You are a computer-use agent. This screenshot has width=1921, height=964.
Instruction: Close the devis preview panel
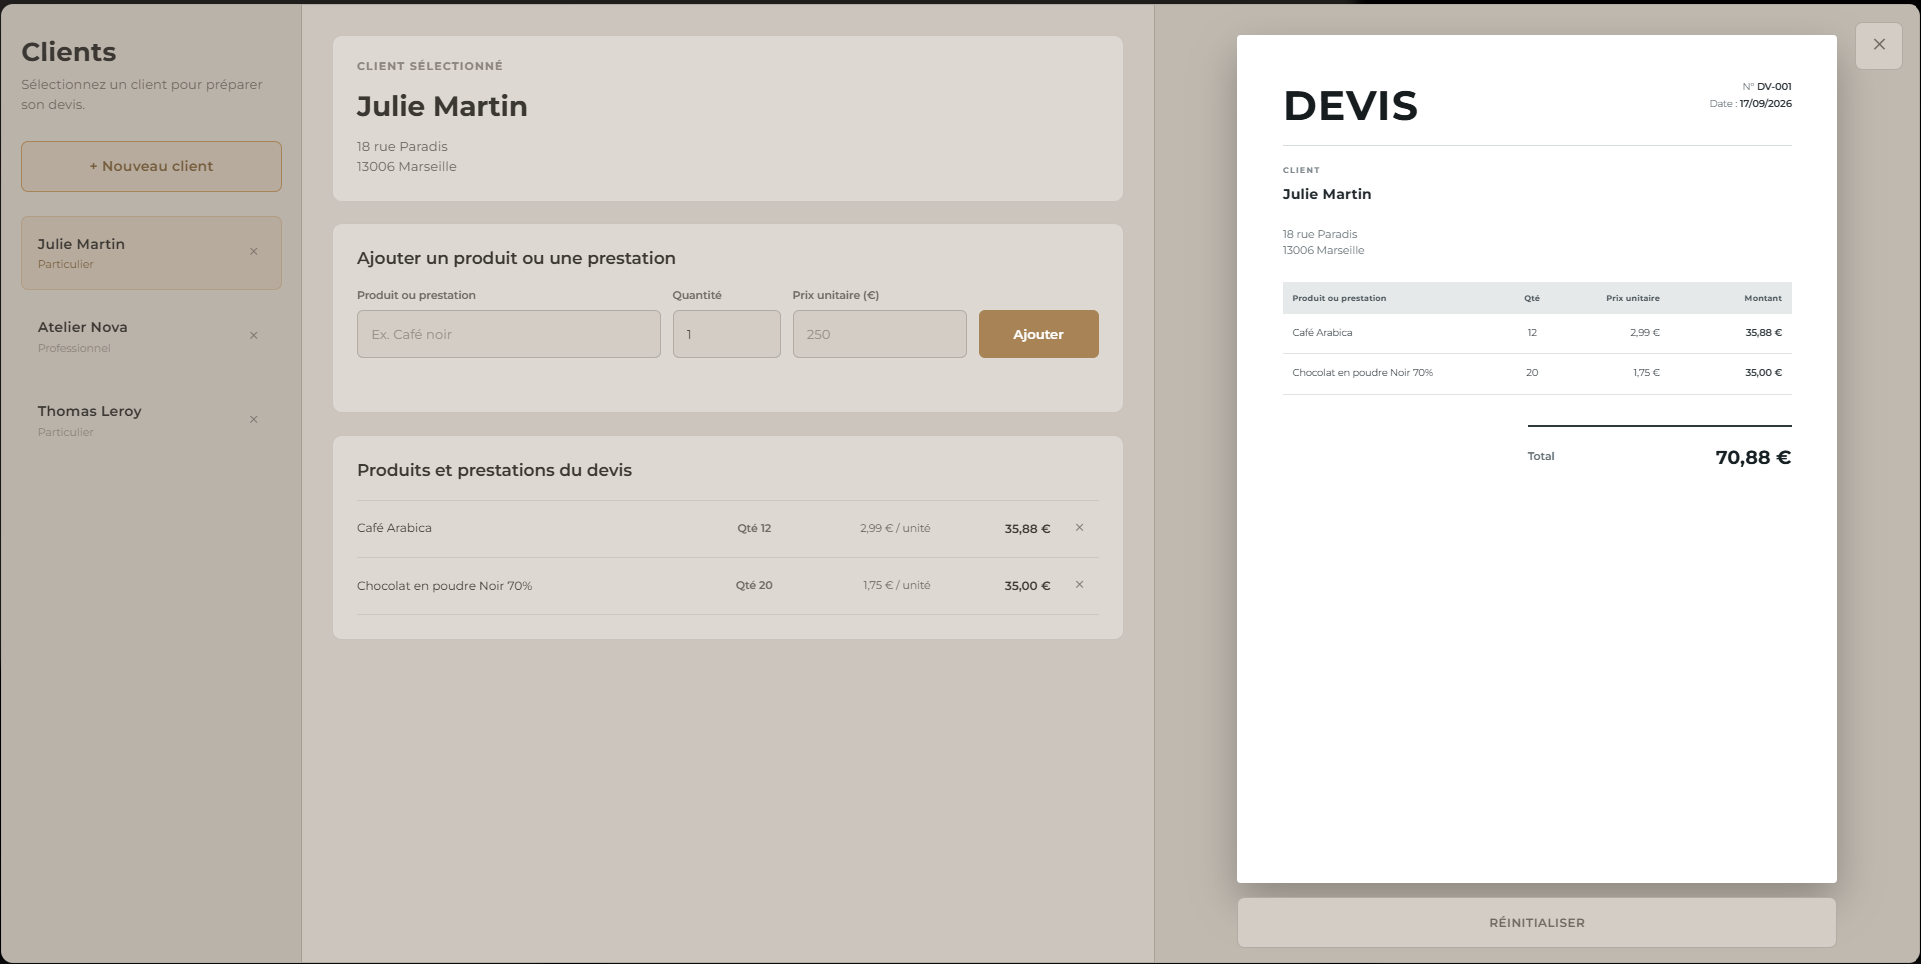[x=1879, y=45]
